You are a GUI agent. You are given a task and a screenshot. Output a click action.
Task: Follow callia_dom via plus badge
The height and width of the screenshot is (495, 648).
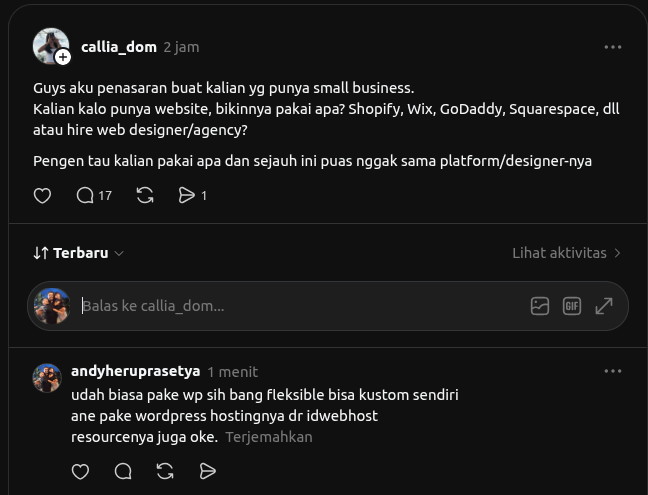click(63, 57)
